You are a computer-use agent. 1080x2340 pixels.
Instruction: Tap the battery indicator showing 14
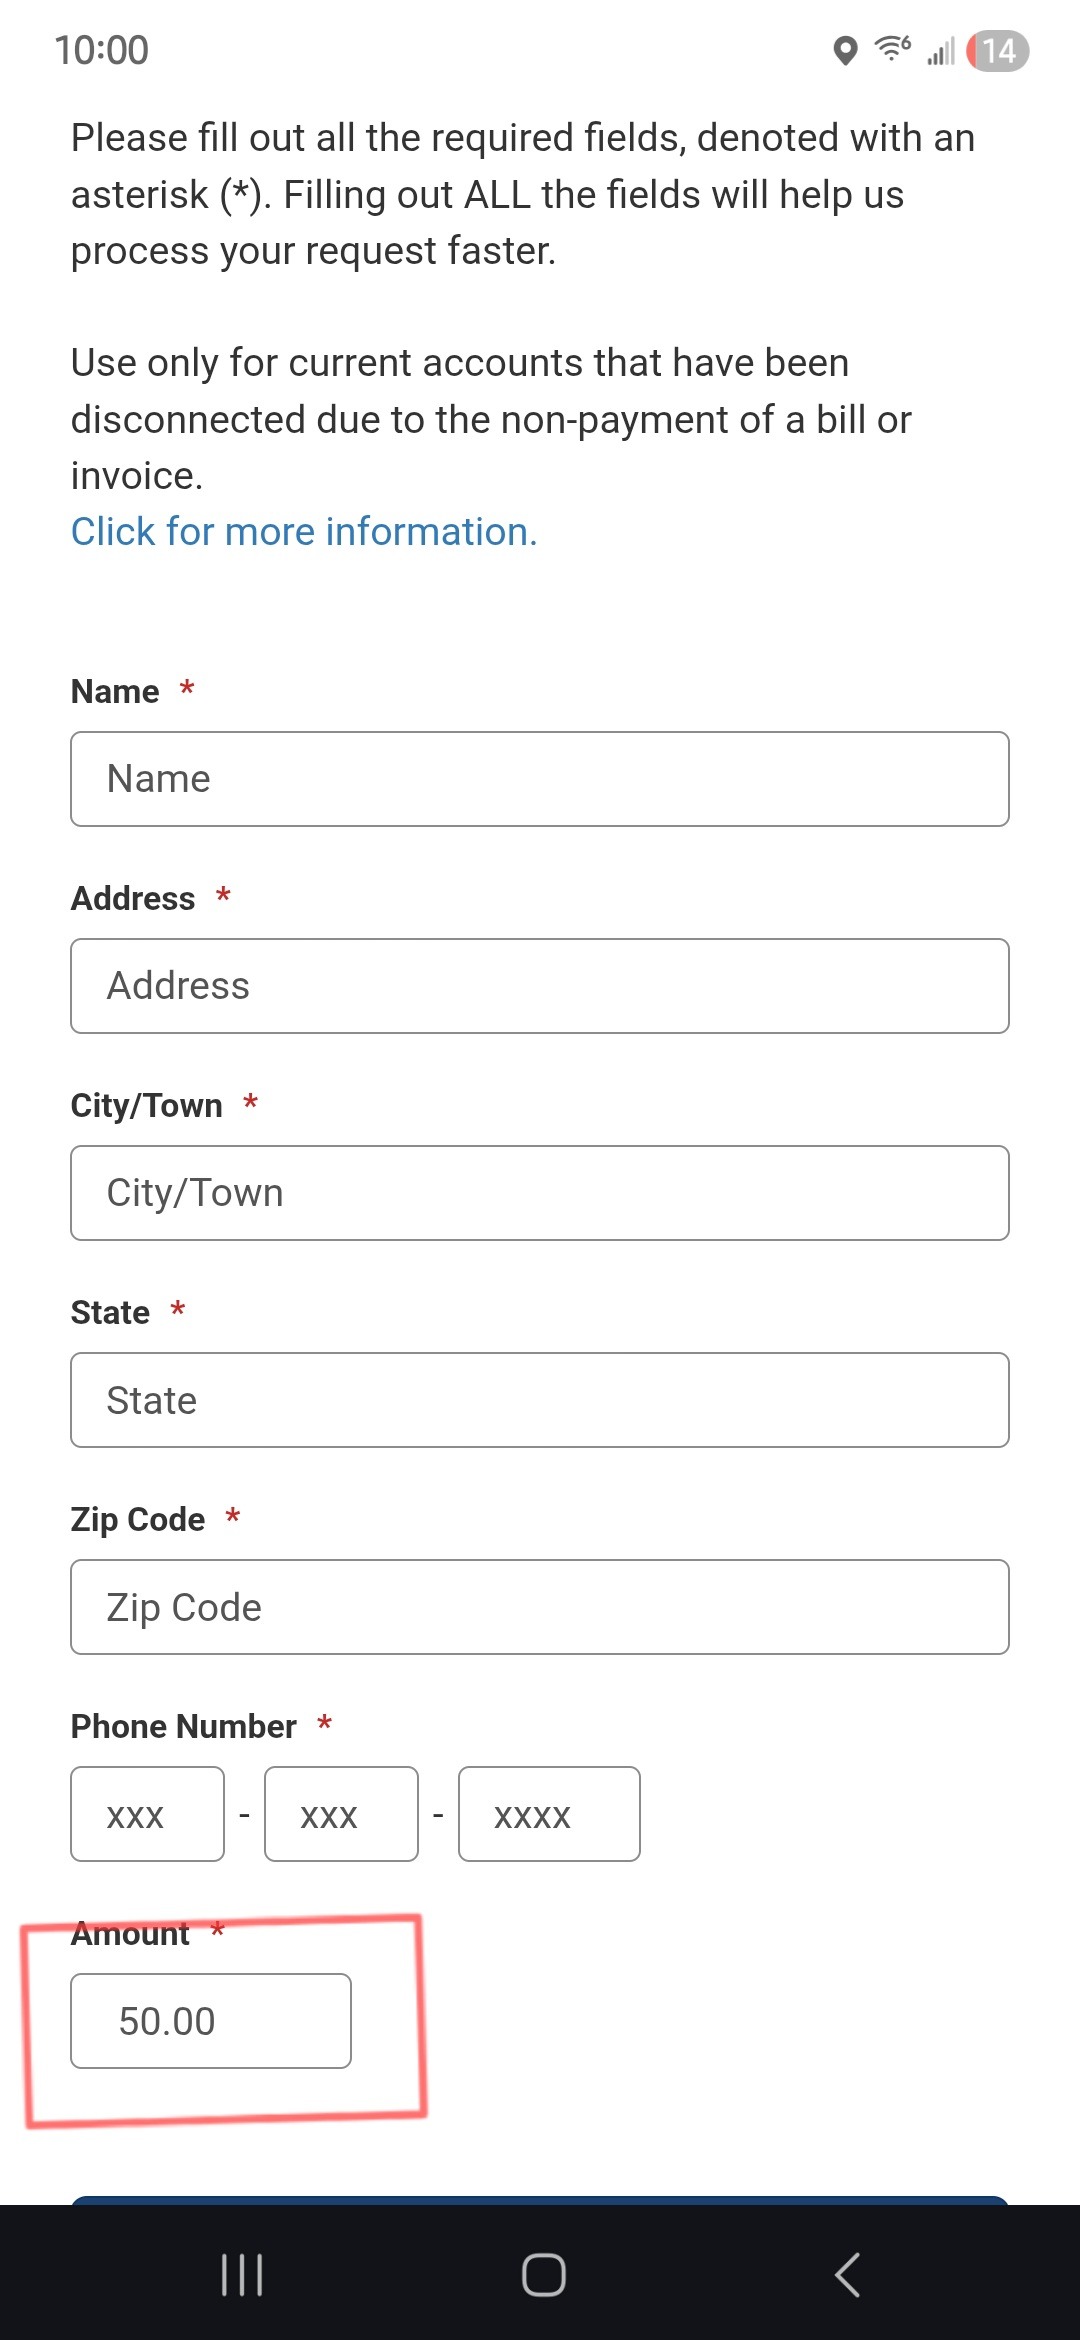tap(998, 51)
